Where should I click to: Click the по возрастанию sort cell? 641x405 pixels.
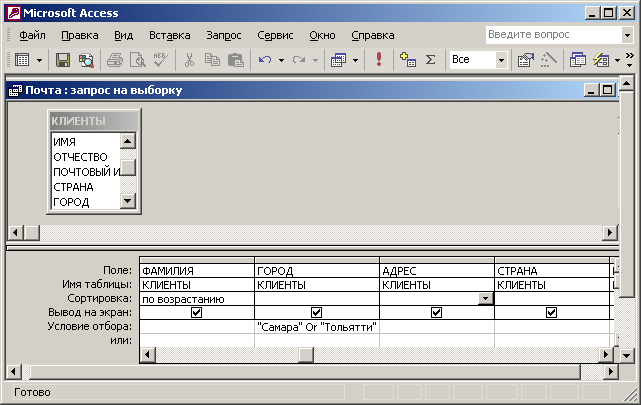(x=197, y=299)
